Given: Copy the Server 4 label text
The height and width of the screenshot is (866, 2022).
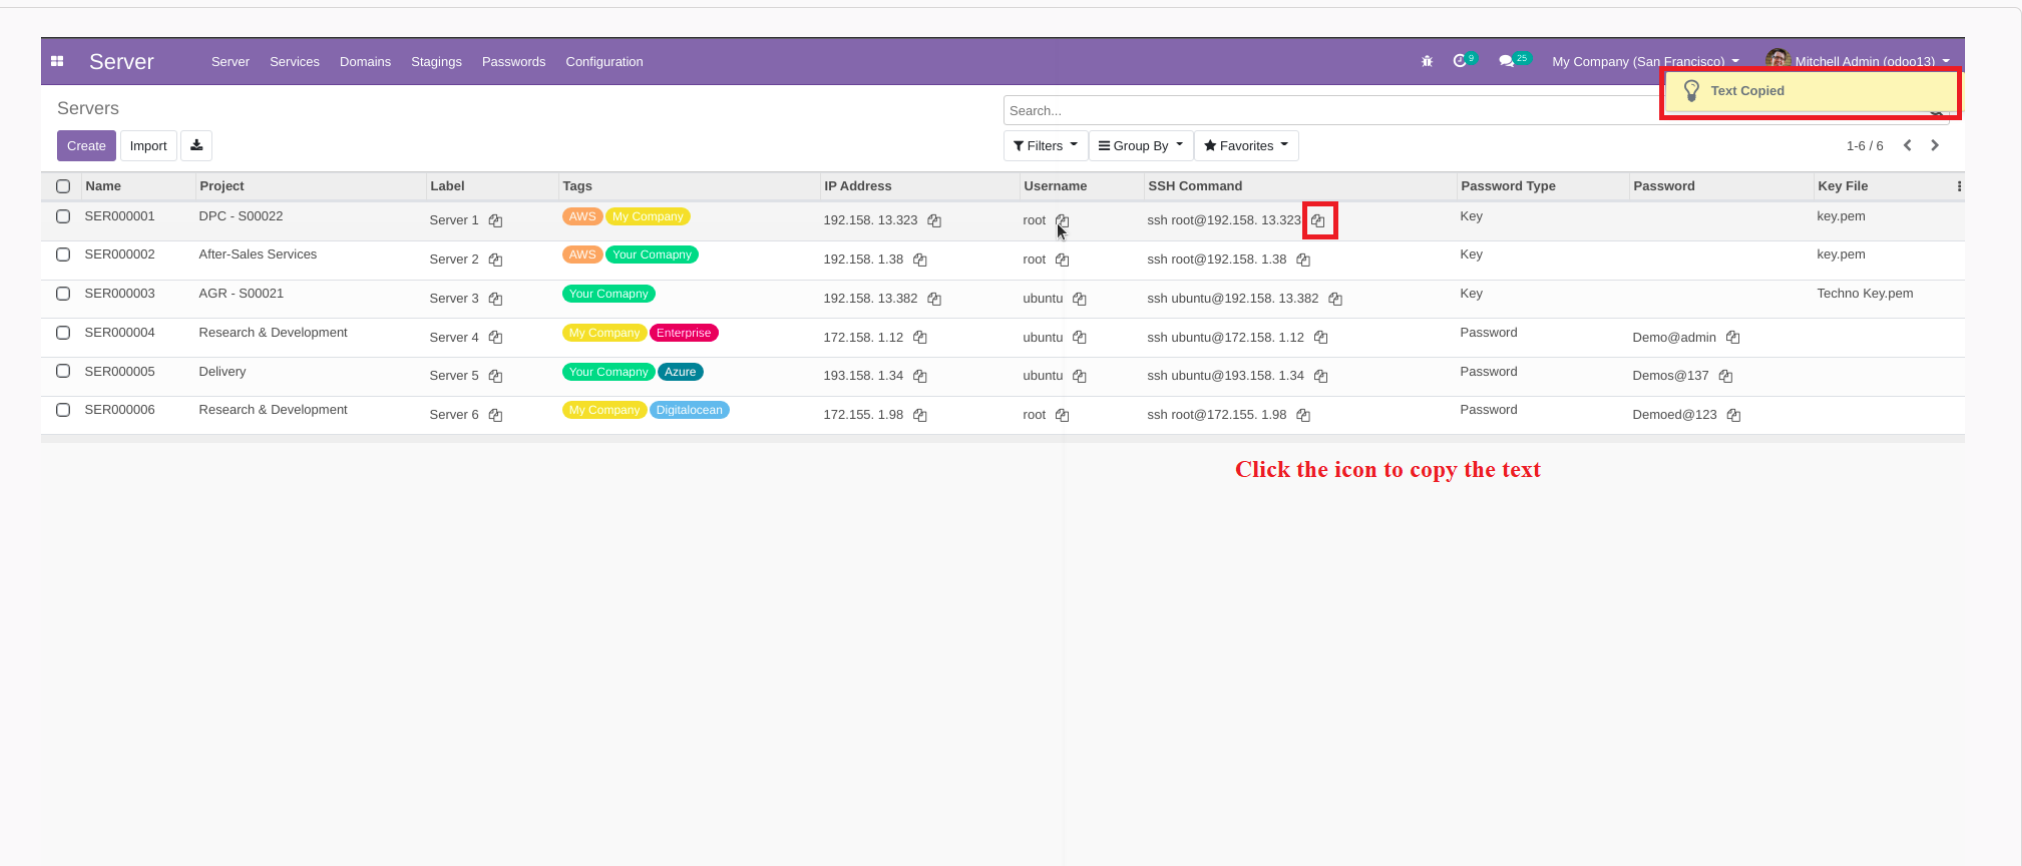Looking at the screenshot, I should pos(495,338).
